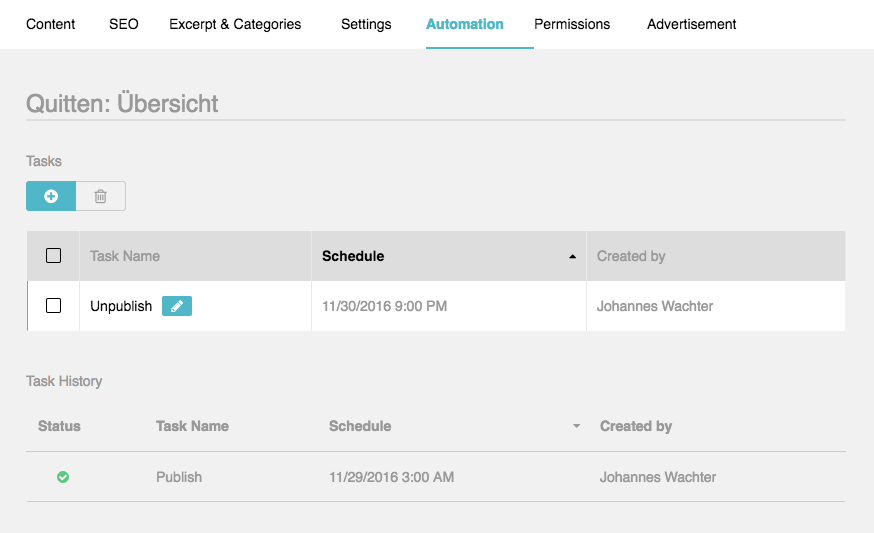Toggle the select-all tasks checkbox
The width and height of the screenshot is (874, 533).
point(54,256)
